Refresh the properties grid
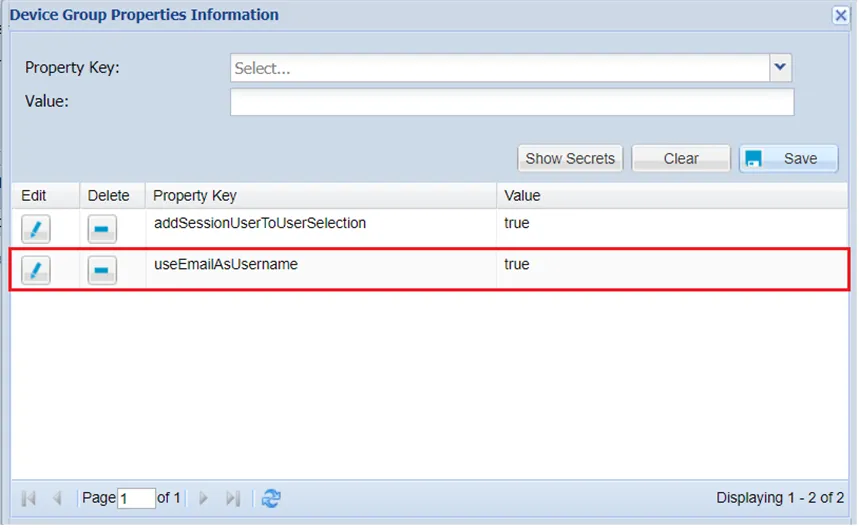Screen dimensions: 859x528 (x=271, y=498)
